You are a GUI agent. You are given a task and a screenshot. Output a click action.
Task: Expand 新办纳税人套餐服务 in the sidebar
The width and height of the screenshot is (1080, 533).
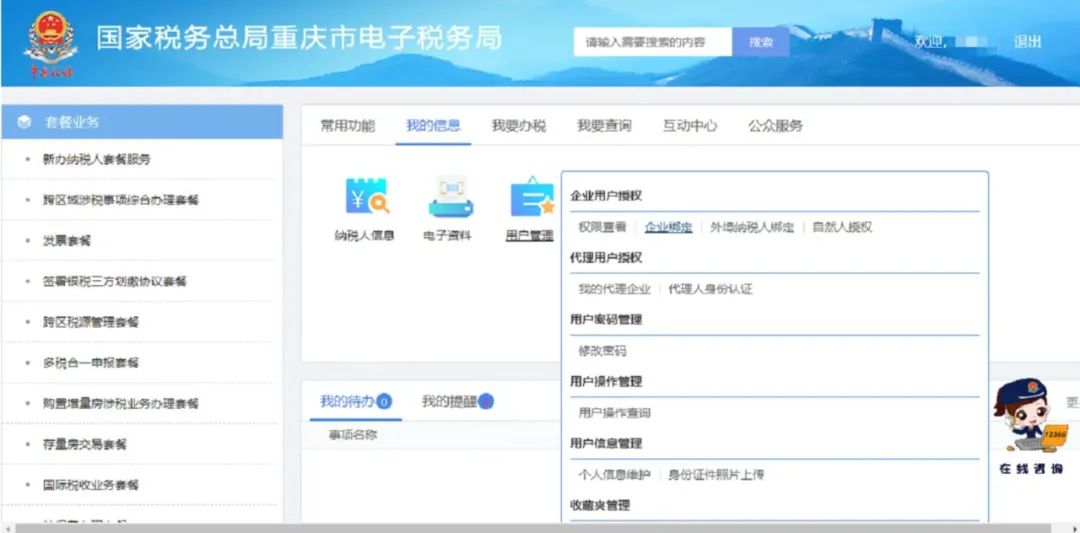click(x=96, y=159)
